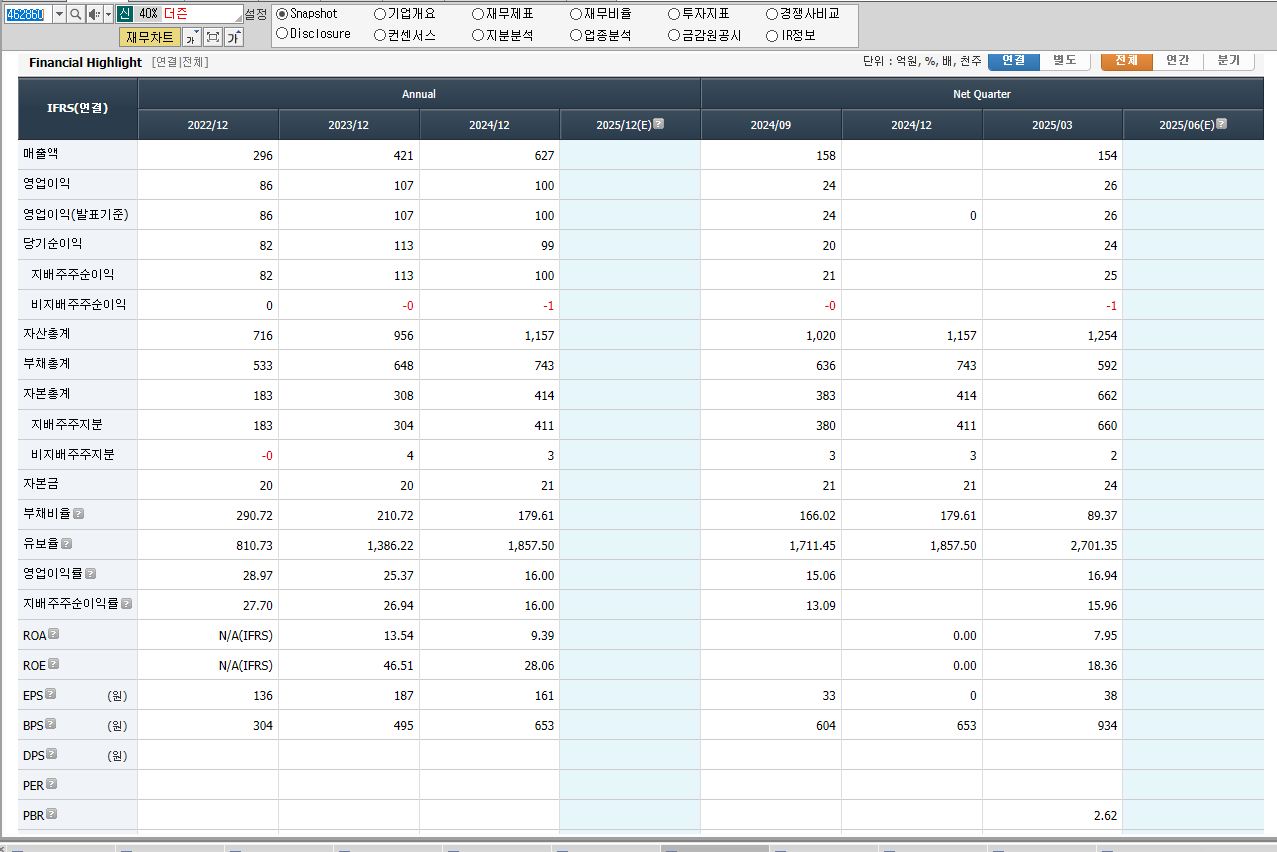Click the 2024/09 column header

coord(771,125)
